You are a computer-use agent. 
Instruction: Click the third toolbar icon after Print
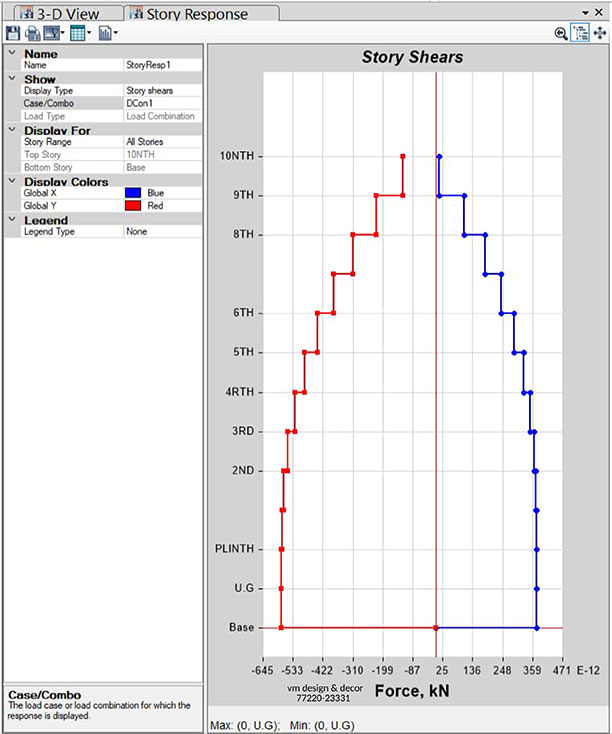click(52, 33)
